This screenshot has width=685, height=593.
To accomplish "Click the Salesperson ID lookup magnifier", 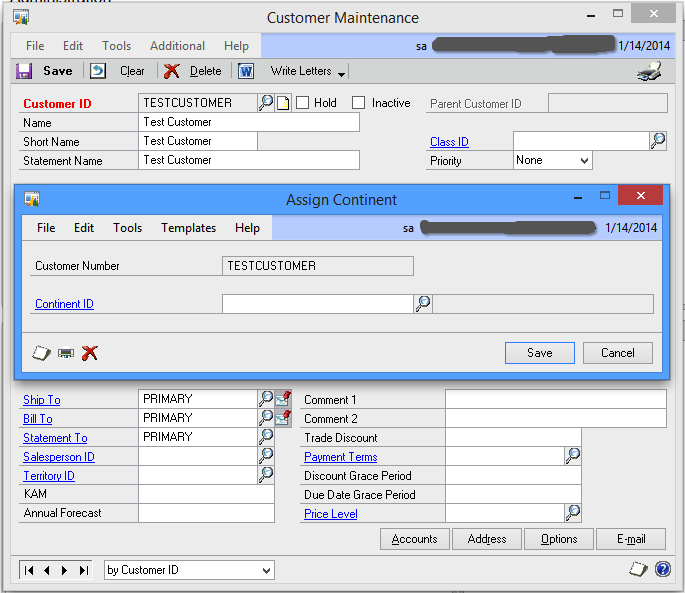I will [x=266, y=456].
